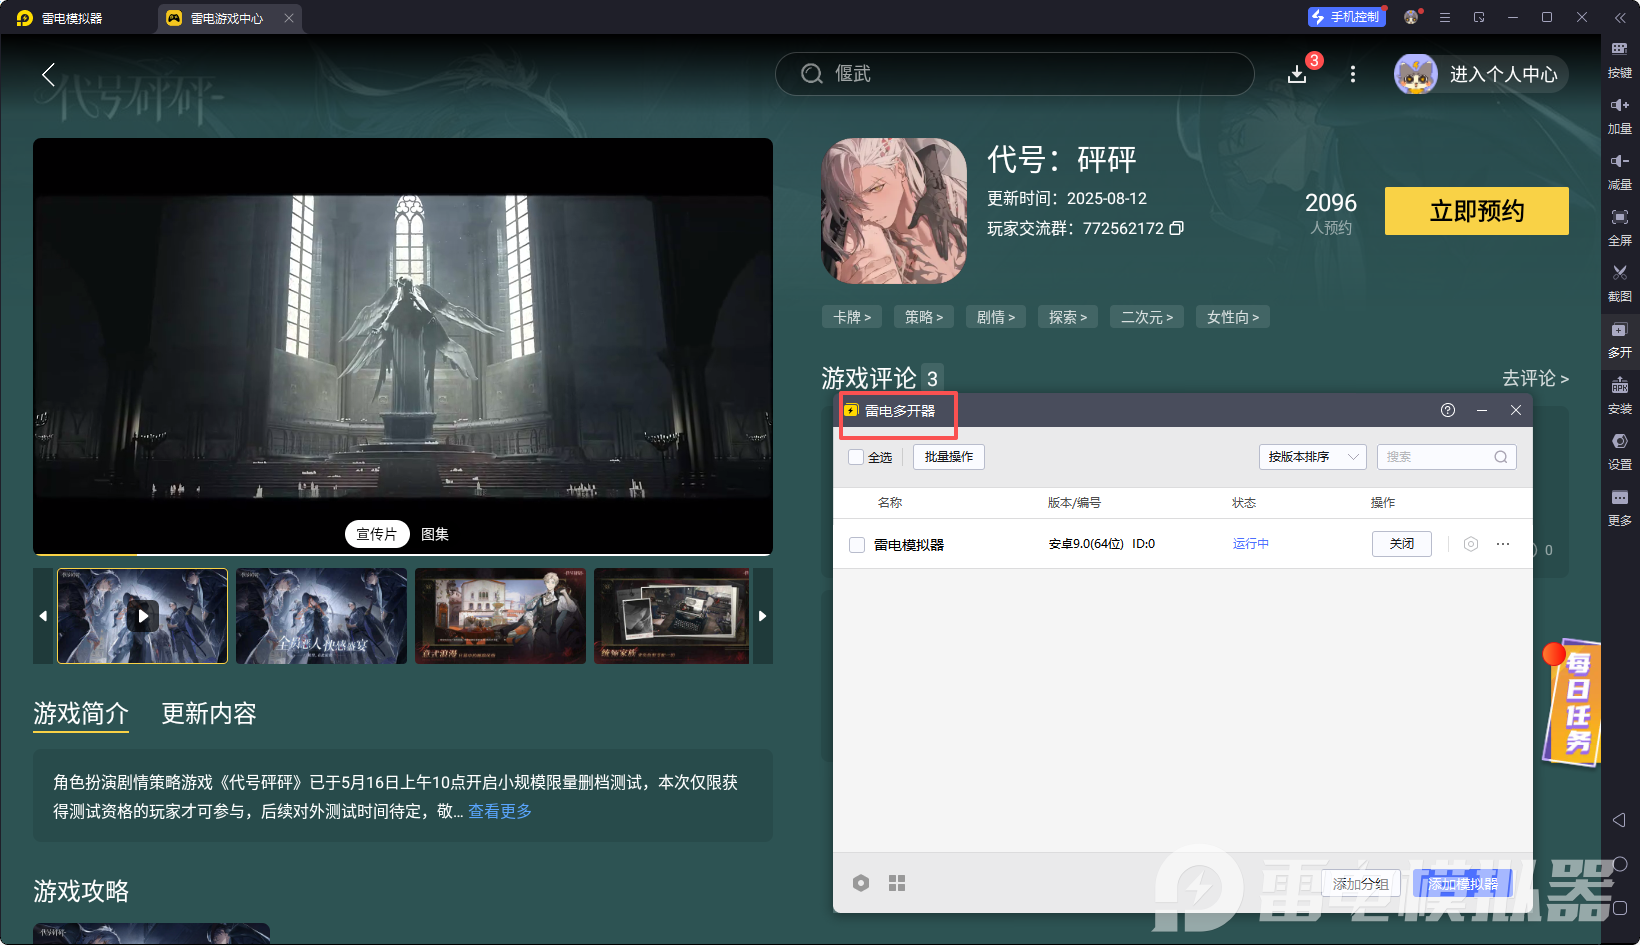Image resolution: width=1640 pixels, height=945 pixels.
Task: Open the keyboard mapping (按键) sidebar tool
Action: 1620,60
